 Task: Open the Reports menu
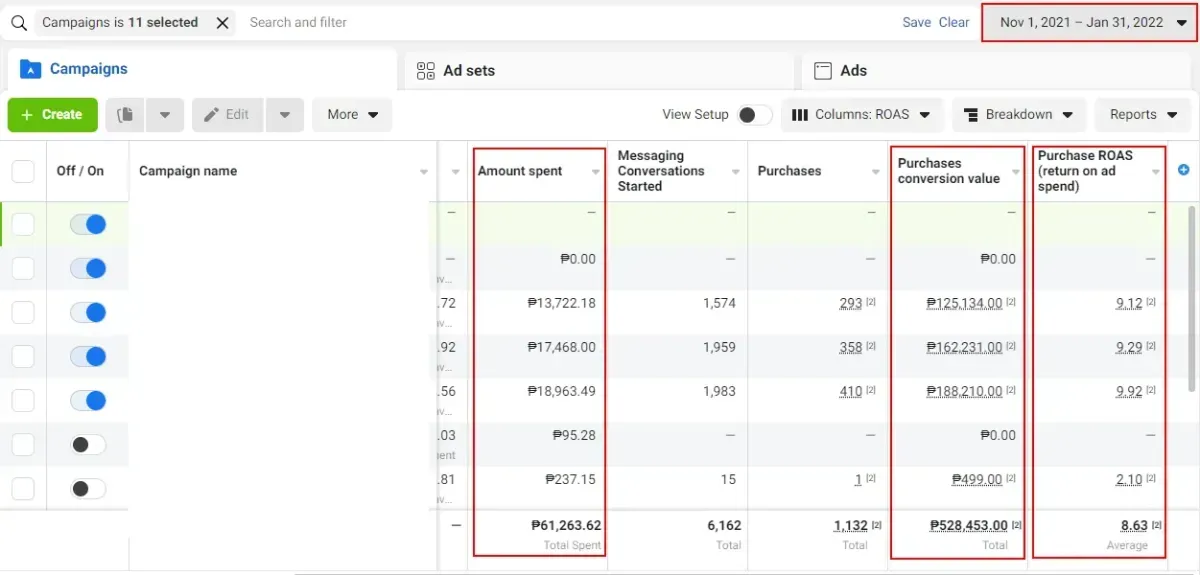pos(1143,115)
